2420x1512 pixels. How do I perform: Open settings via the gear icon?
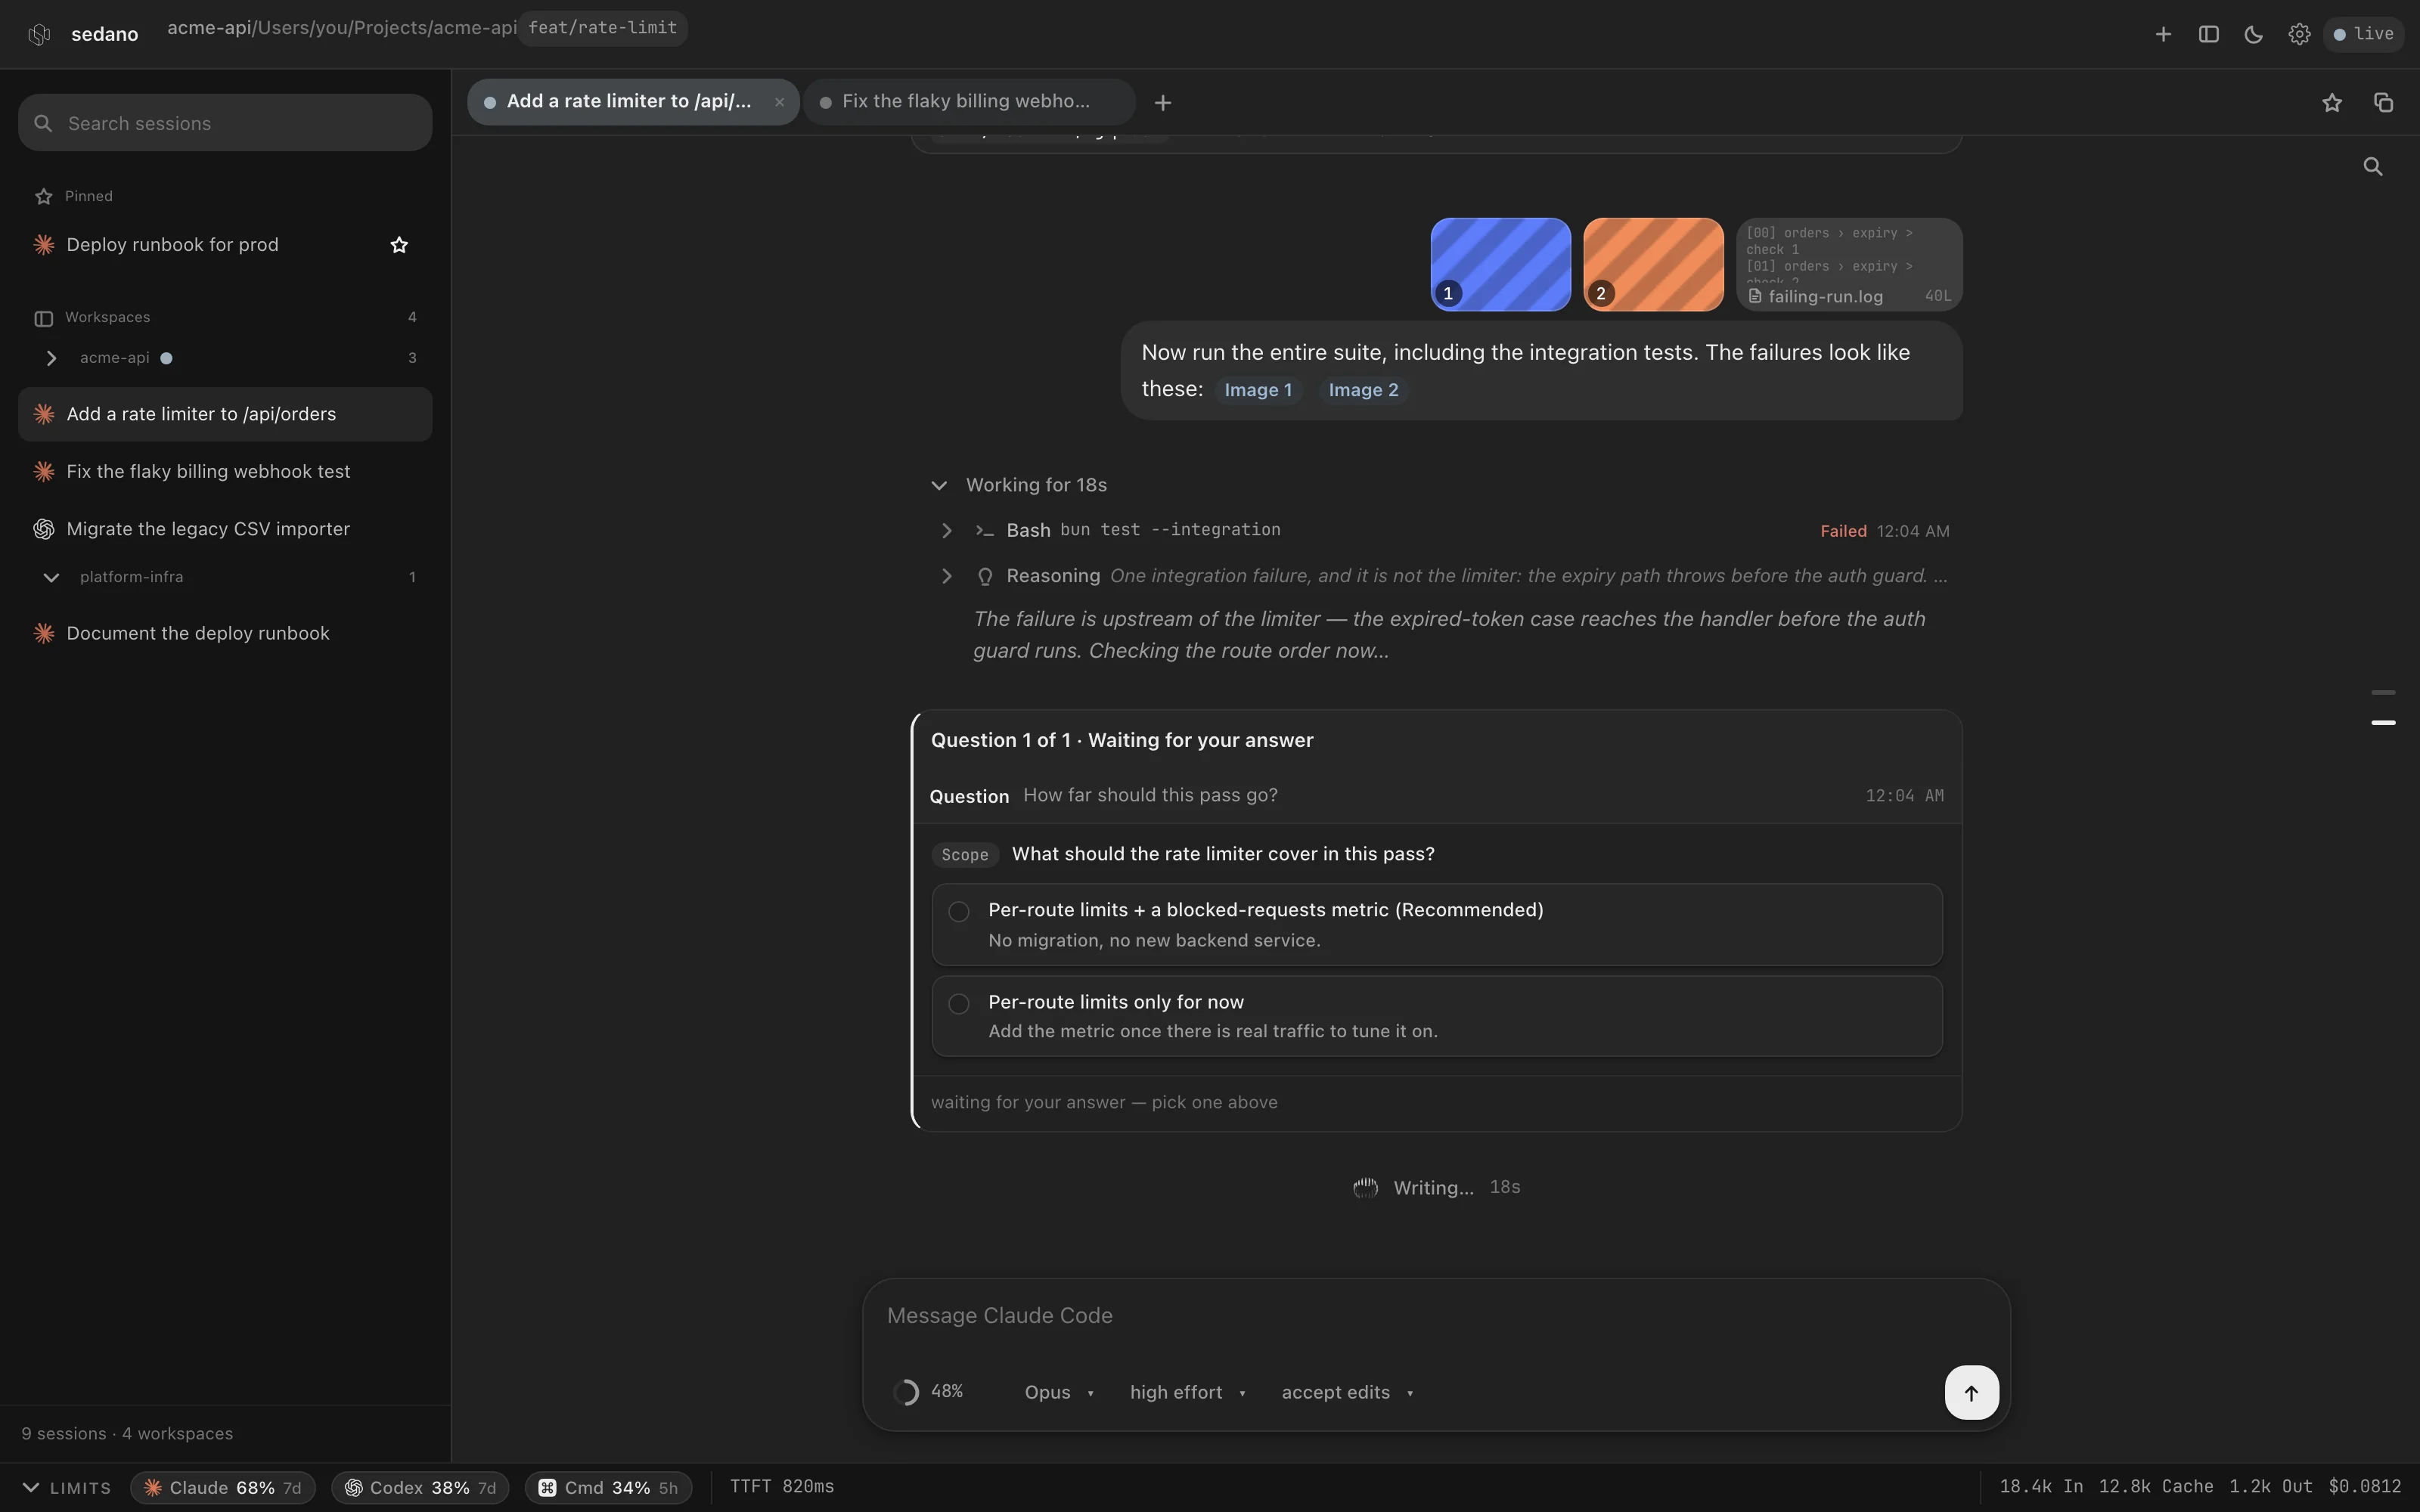(x=2299, y=34)
